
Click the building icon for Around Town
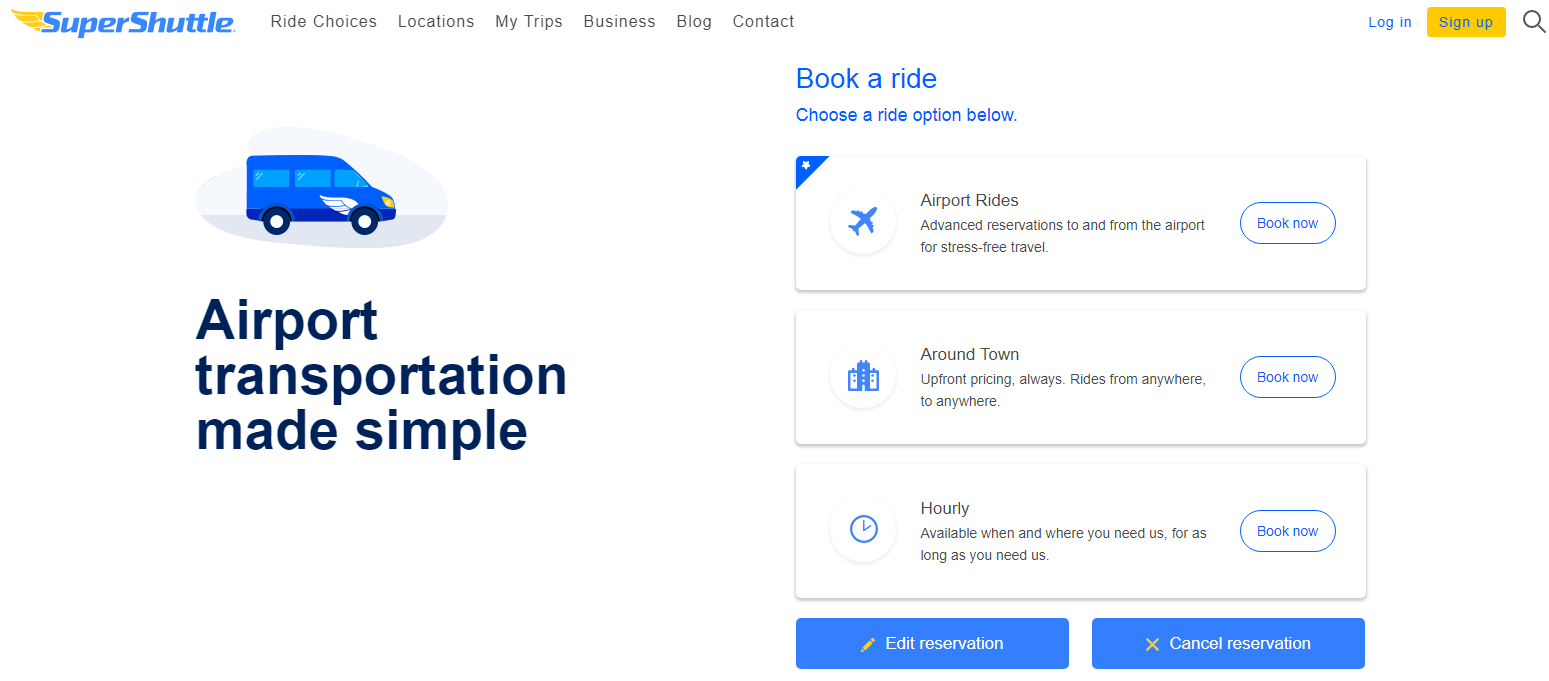[x=862, y=376]
